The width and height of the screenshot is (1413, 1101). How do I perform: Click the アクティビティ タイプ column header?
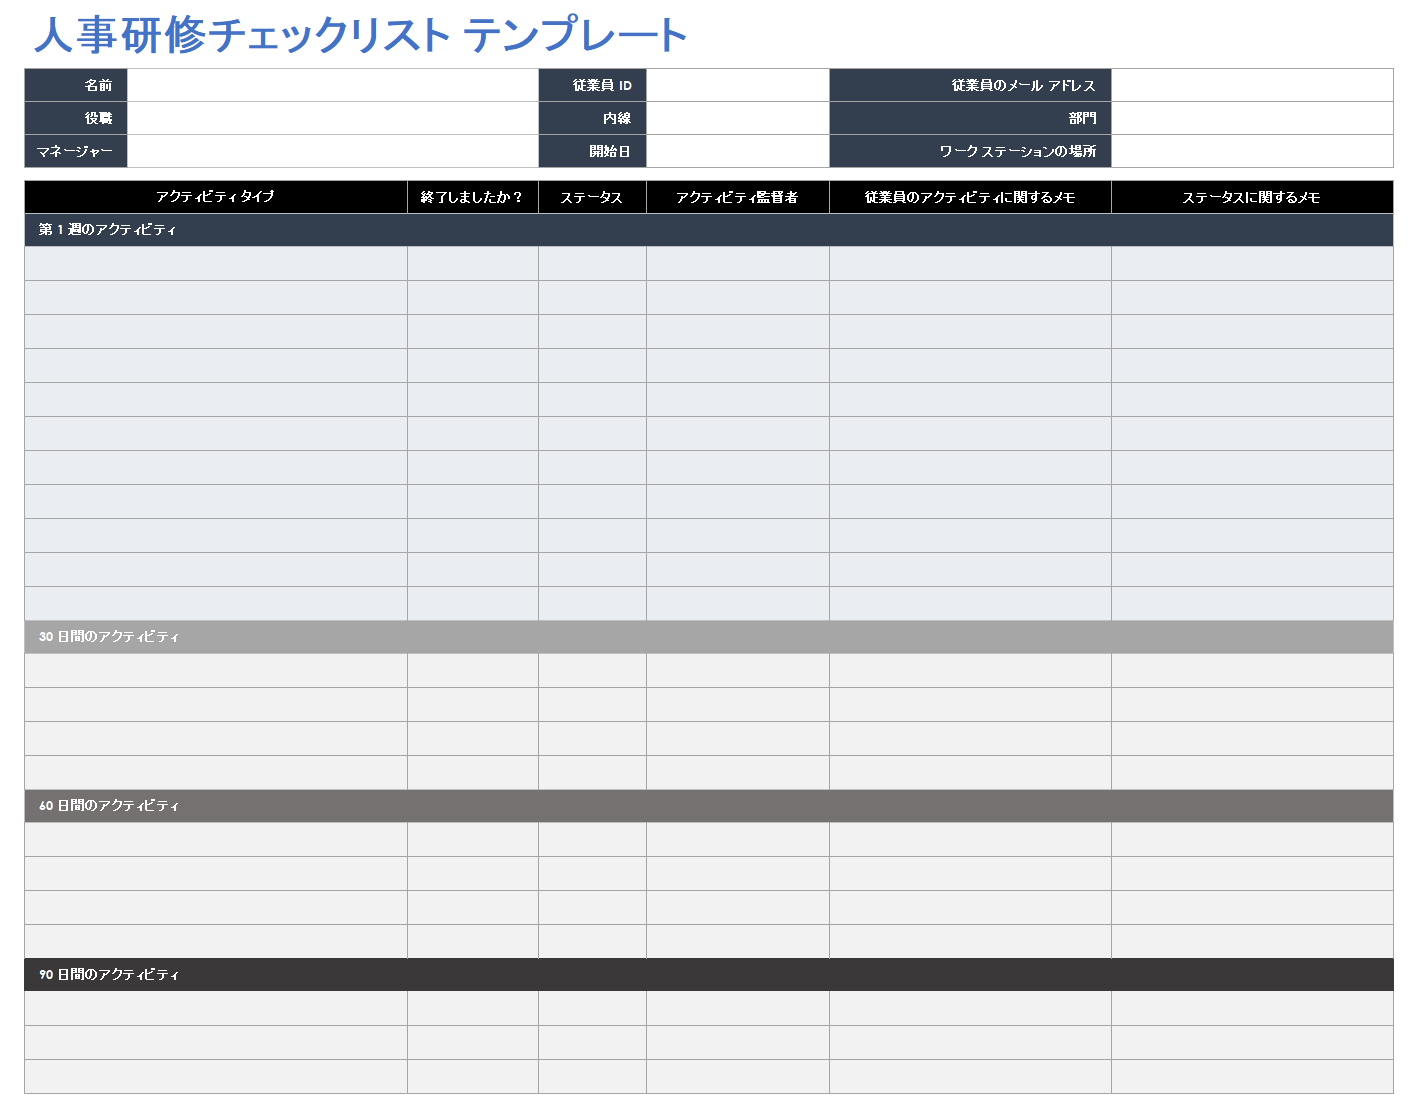[x=216, y=197]
